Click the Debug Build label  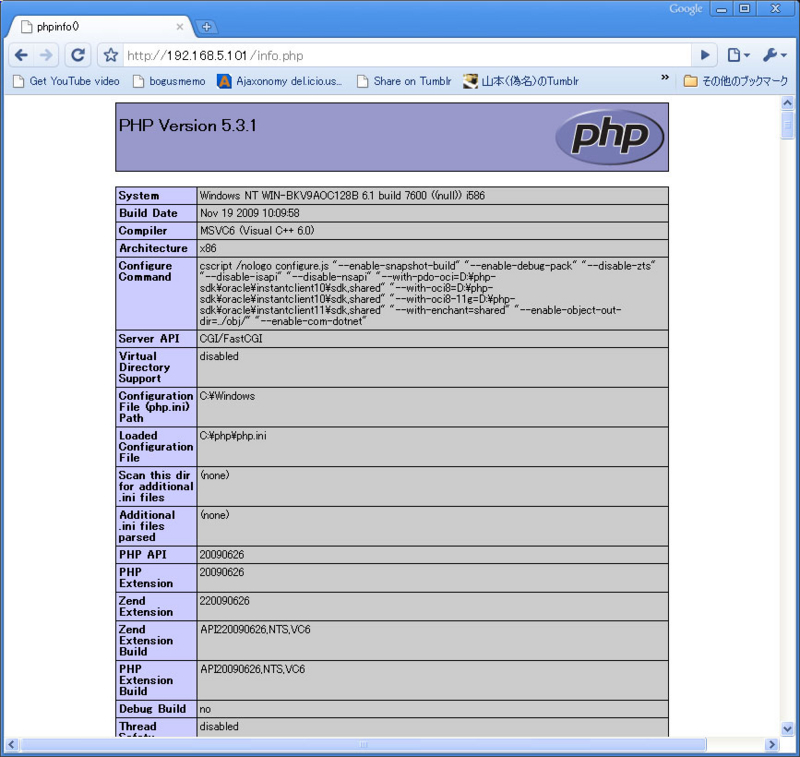click(x=153, y=709)
